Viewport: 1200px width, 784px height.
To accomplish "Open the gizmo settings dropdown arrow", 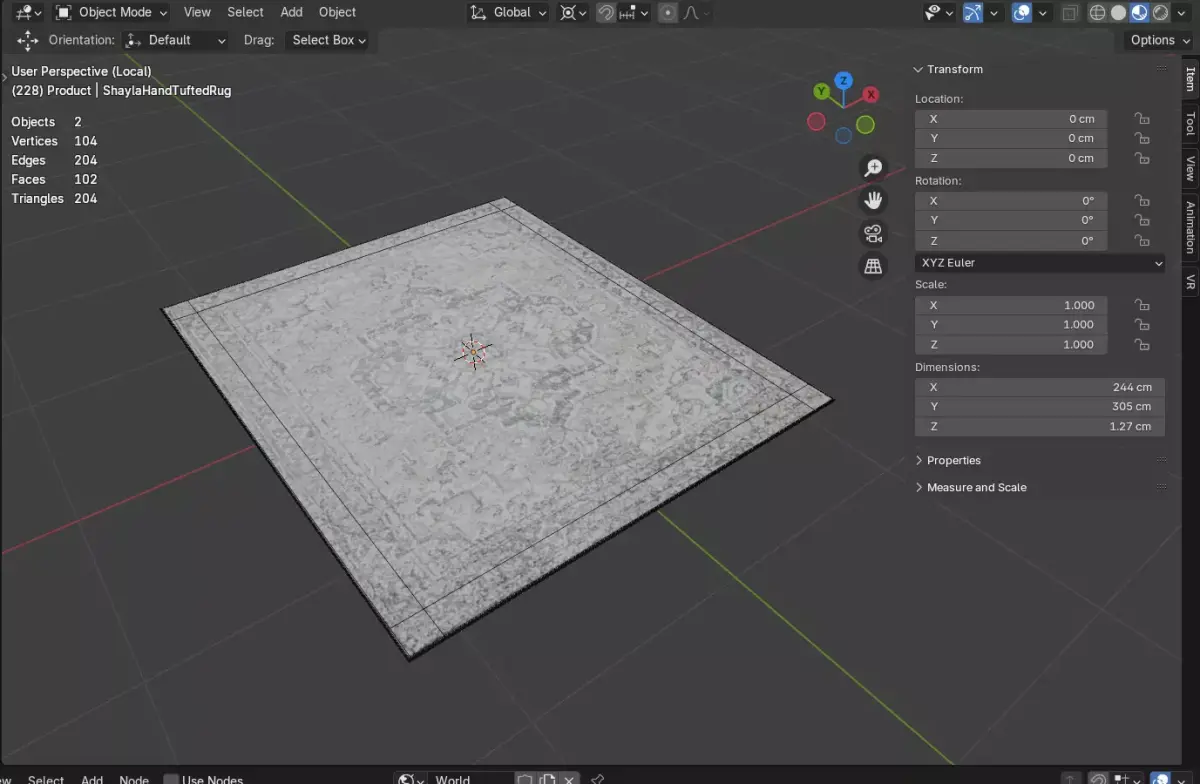I will pyautogui.click(x=993, y=13).
